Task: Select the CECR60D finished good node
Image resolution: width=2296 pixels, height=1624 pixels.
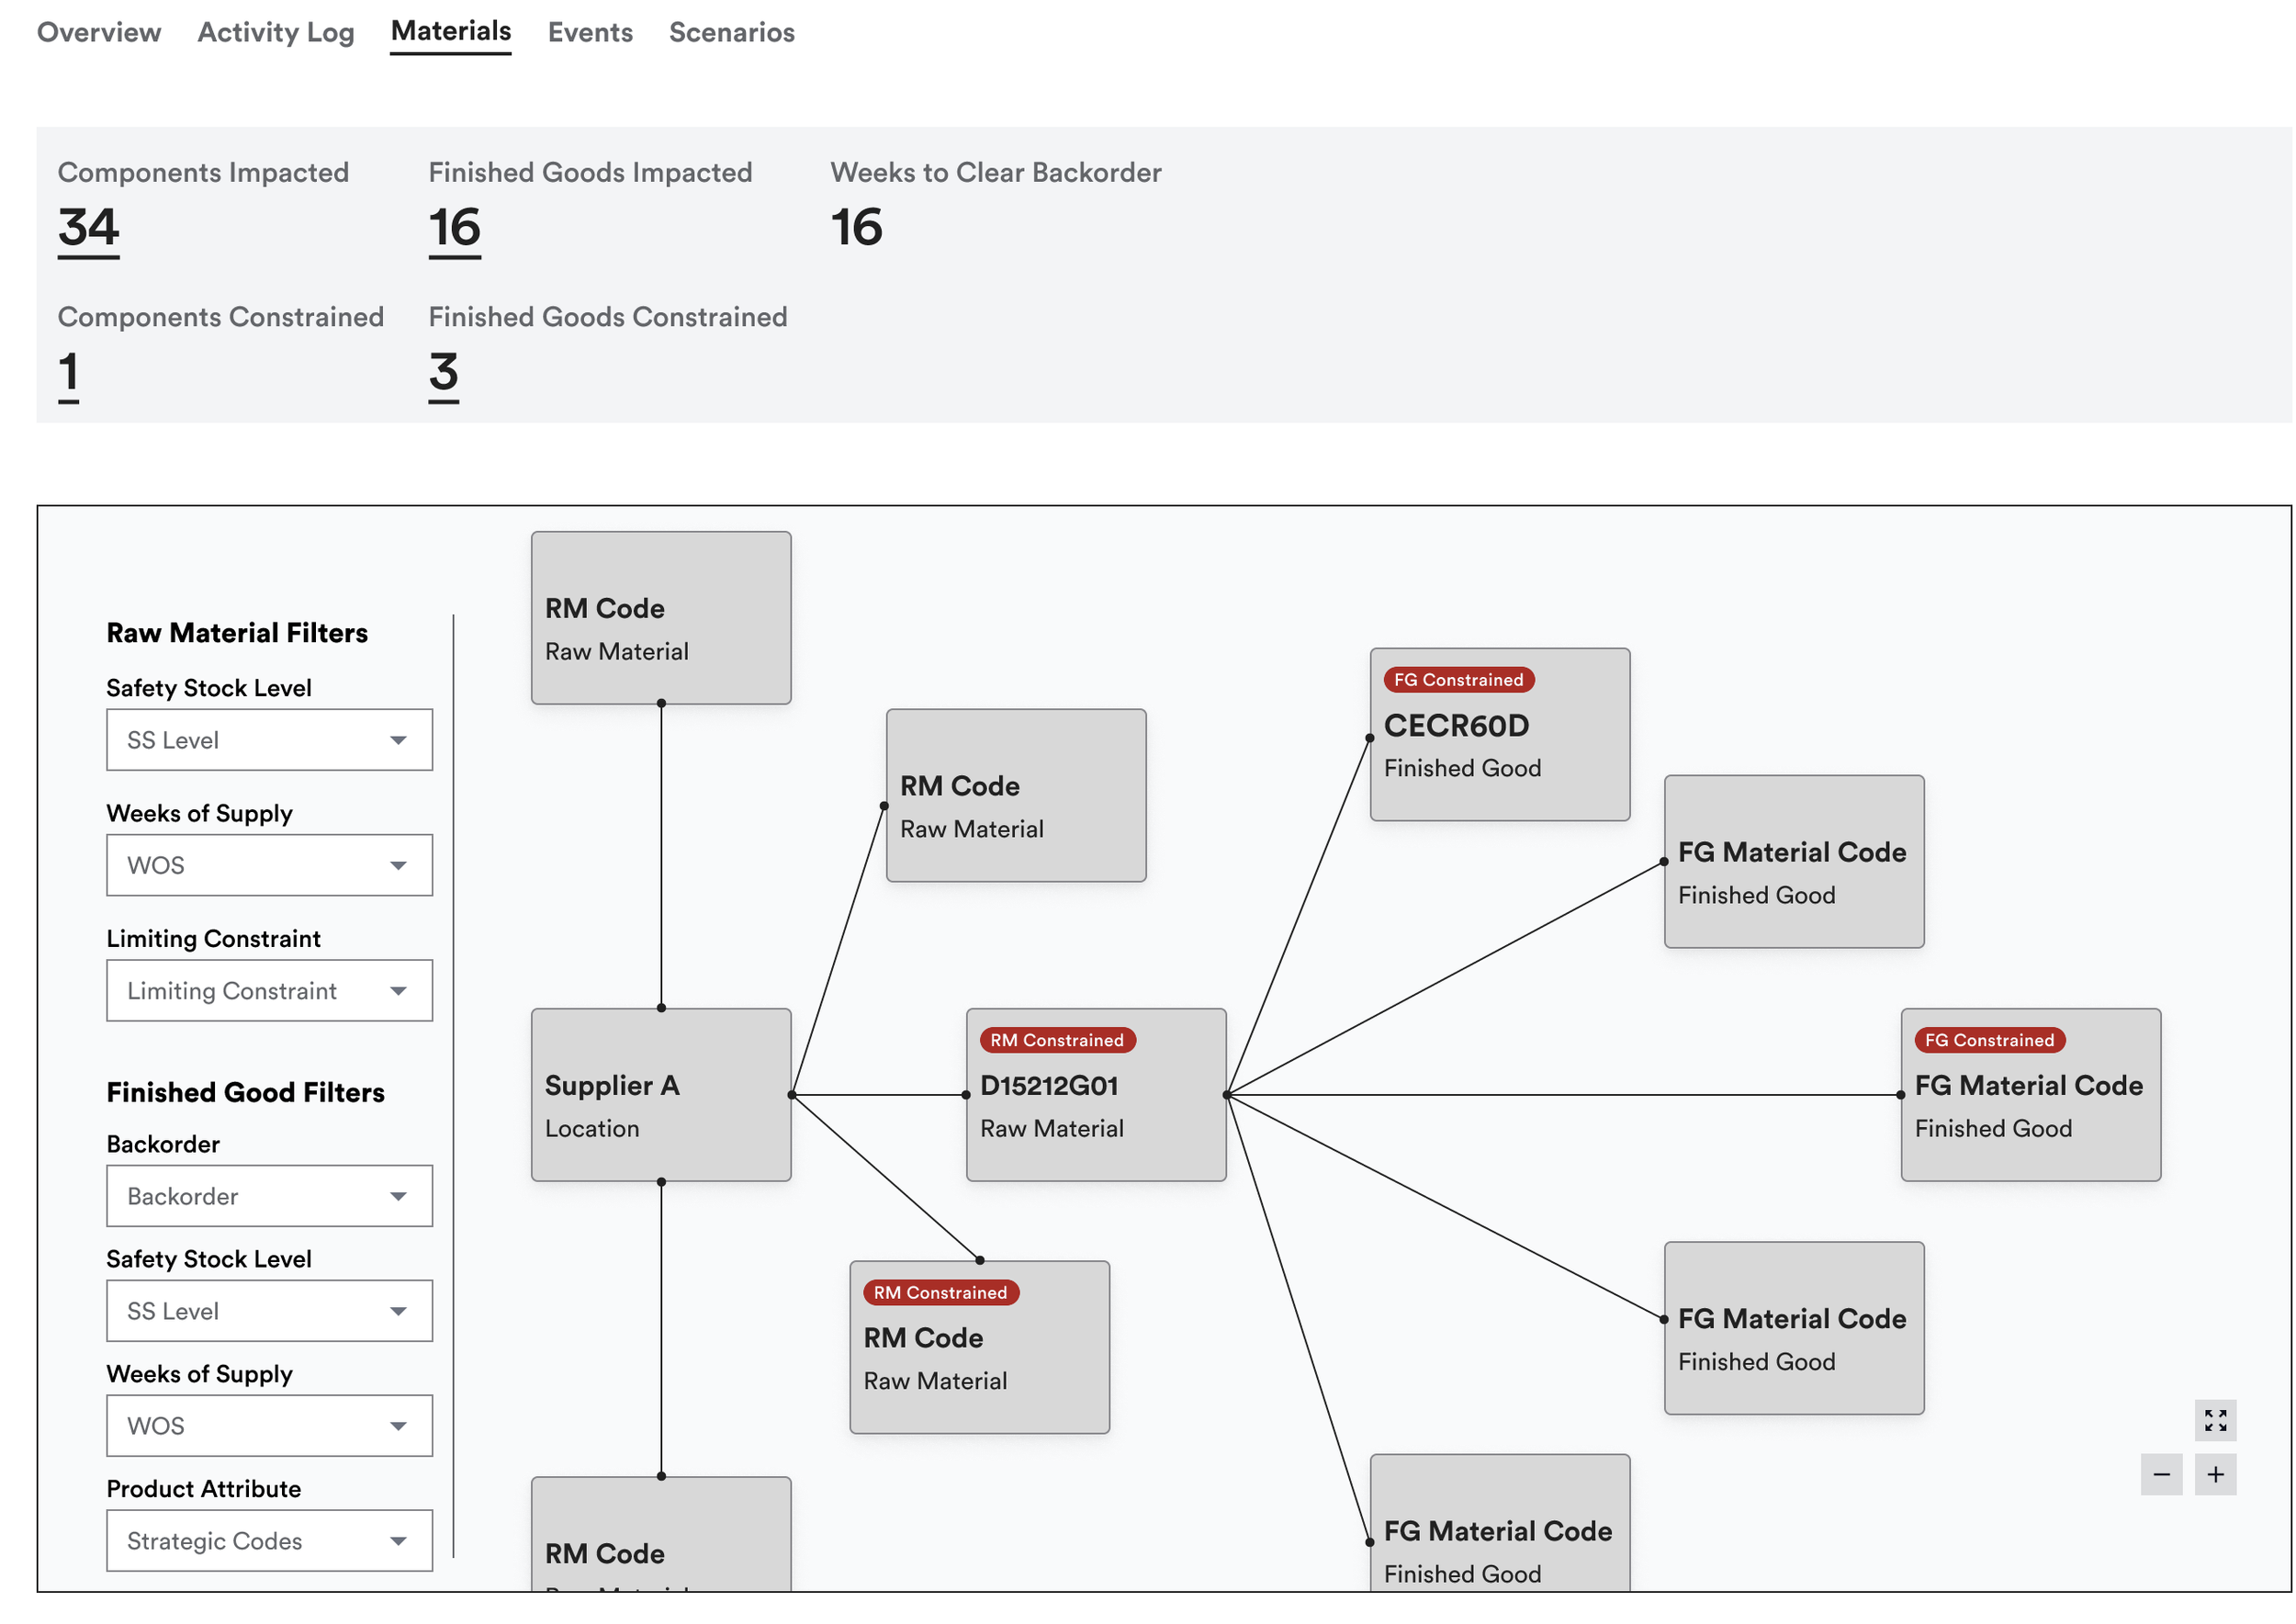Action: [1500, 735]
